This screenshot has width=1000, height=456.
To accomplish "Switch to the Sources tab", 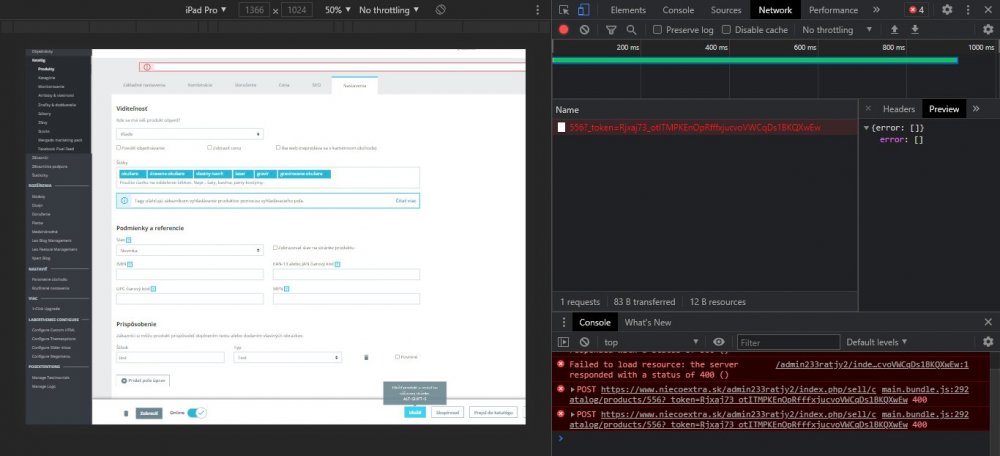I will tap(726, 10).
